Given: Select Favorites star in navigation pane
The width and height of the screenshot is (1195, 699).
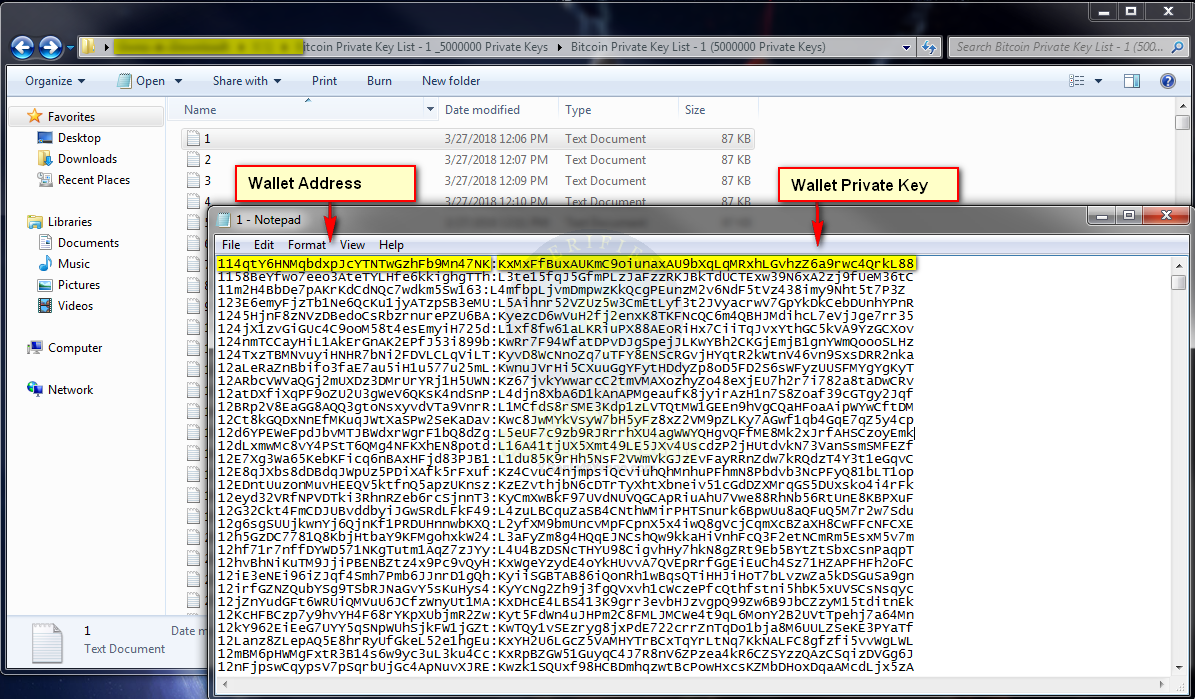Looking at the screenshot, I should pyautogui.click(x=34, y=117).
